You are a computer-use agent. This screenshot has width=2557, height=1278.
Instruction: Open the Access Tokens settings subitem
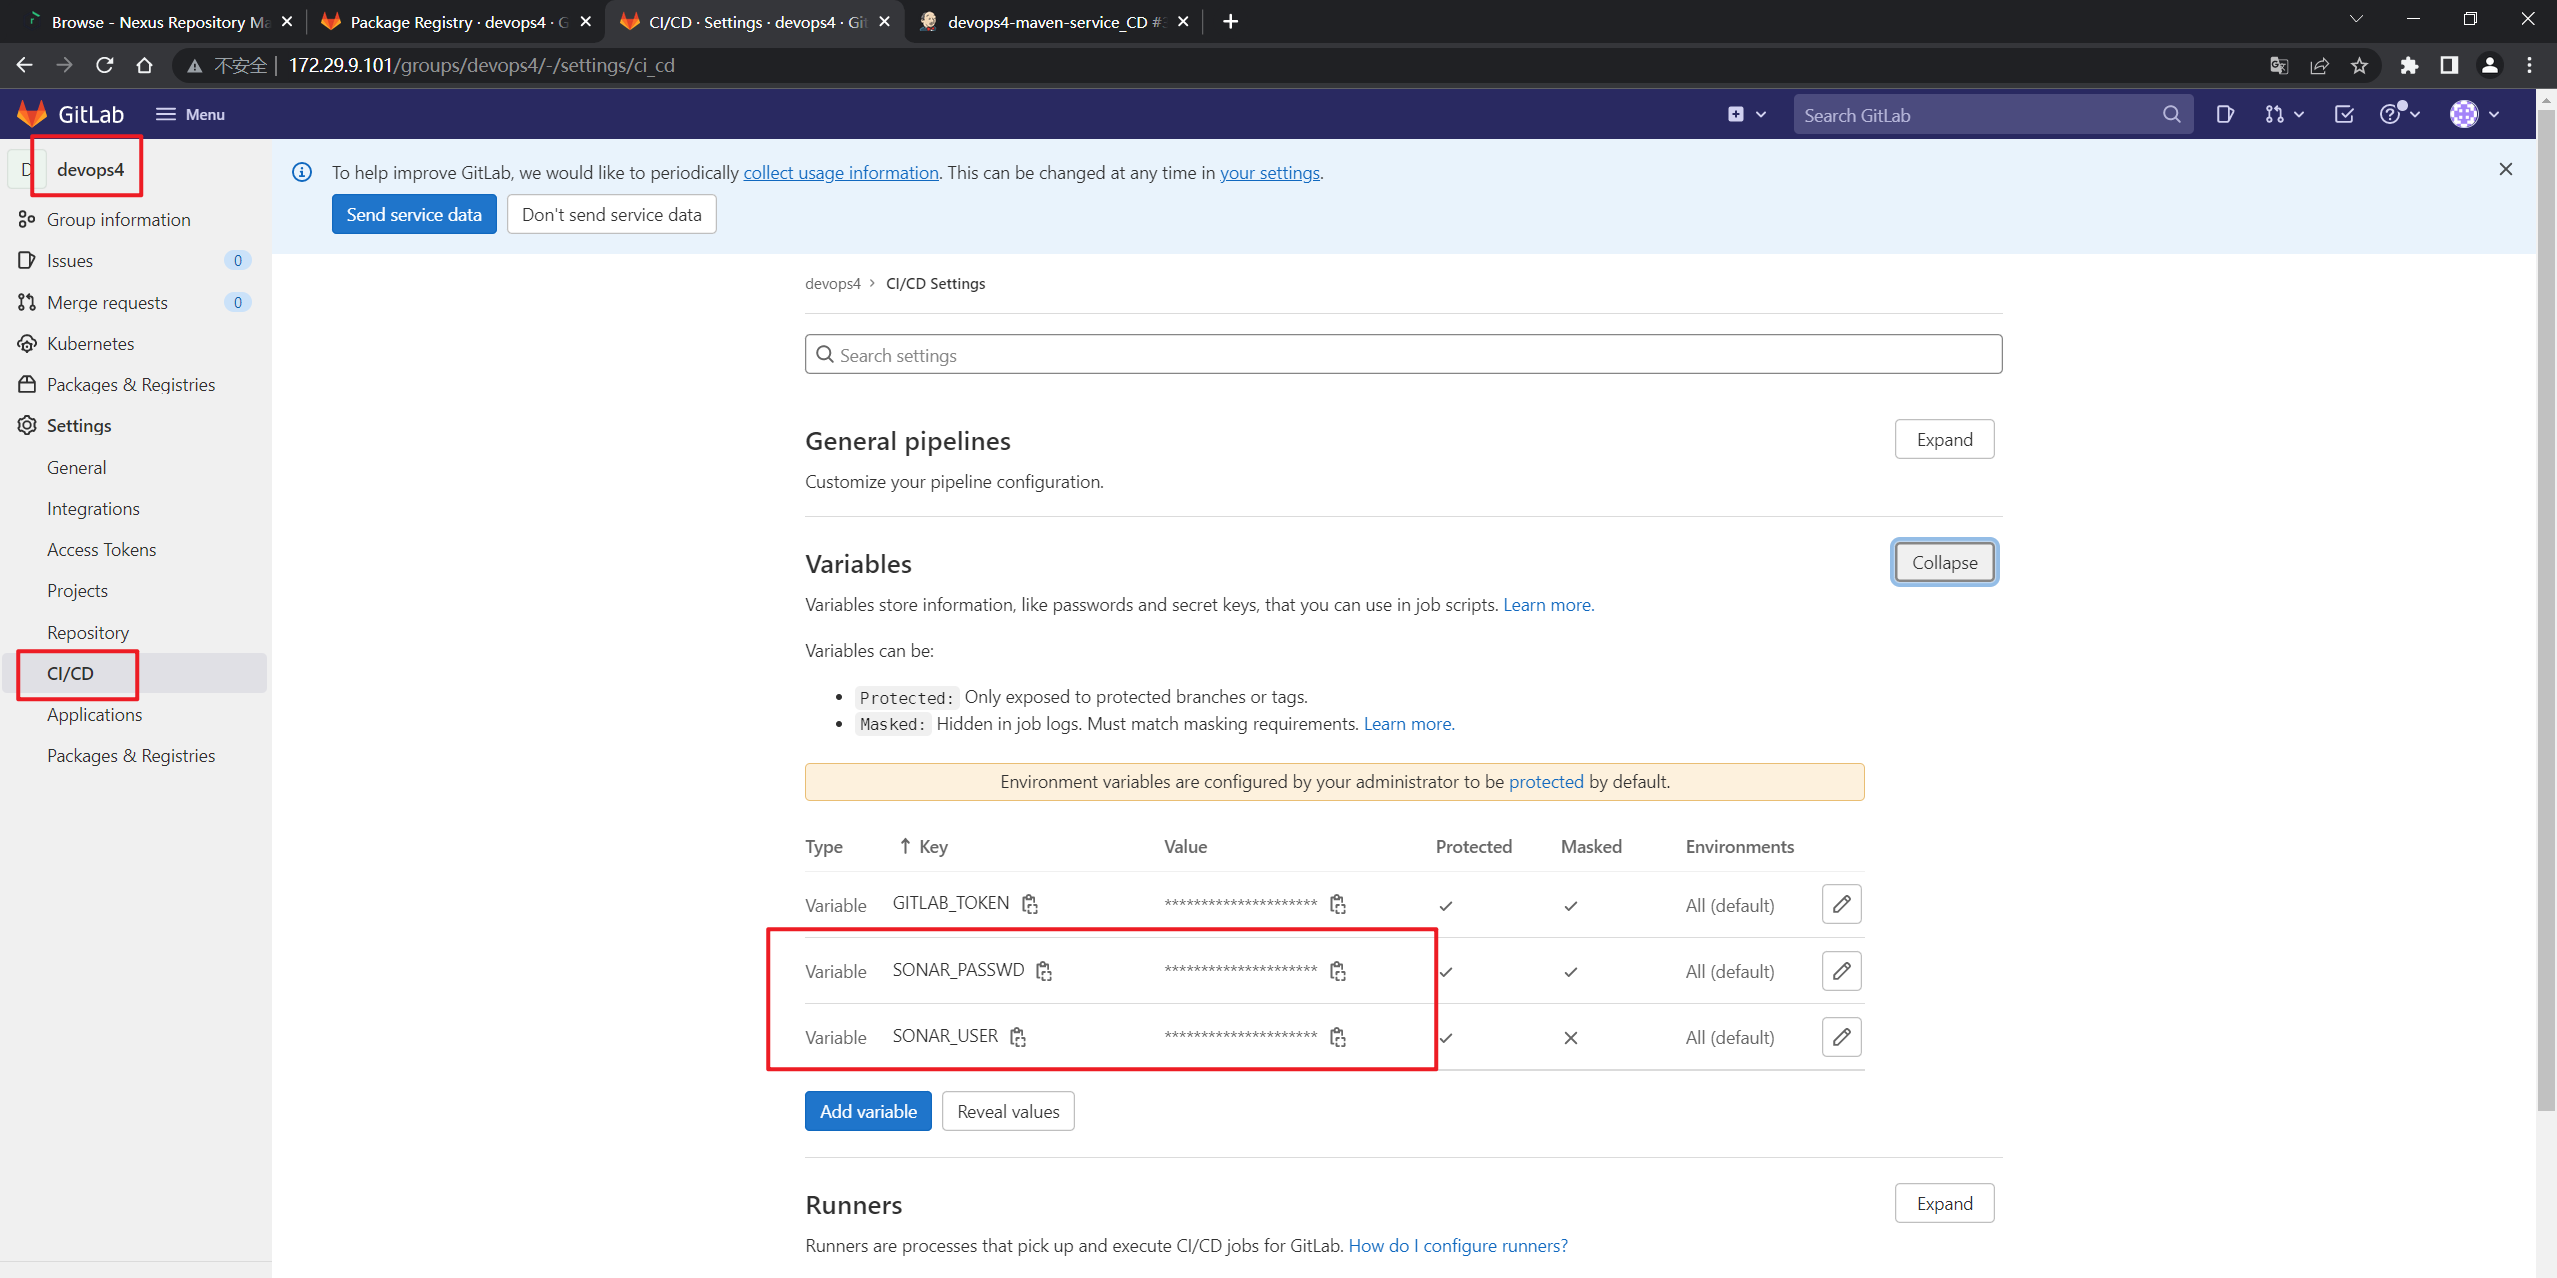(x=101, y=549)
